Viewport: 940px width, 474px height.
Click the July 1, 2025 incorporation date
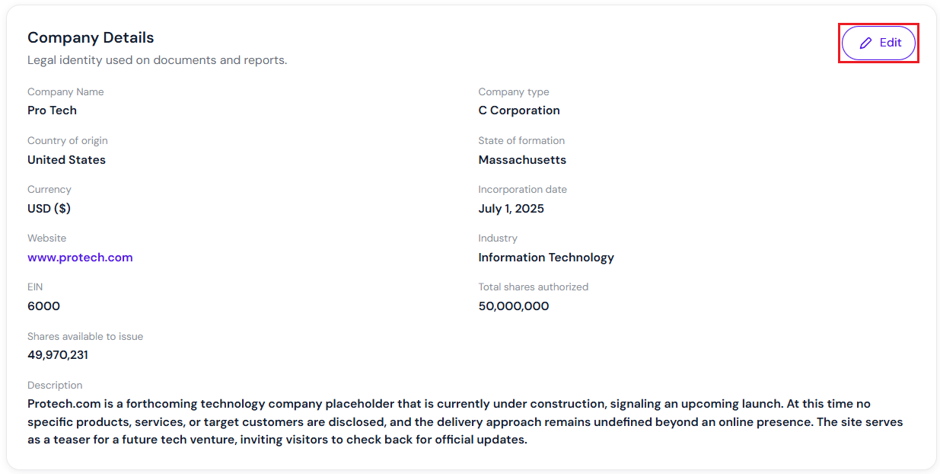point(511,209)
